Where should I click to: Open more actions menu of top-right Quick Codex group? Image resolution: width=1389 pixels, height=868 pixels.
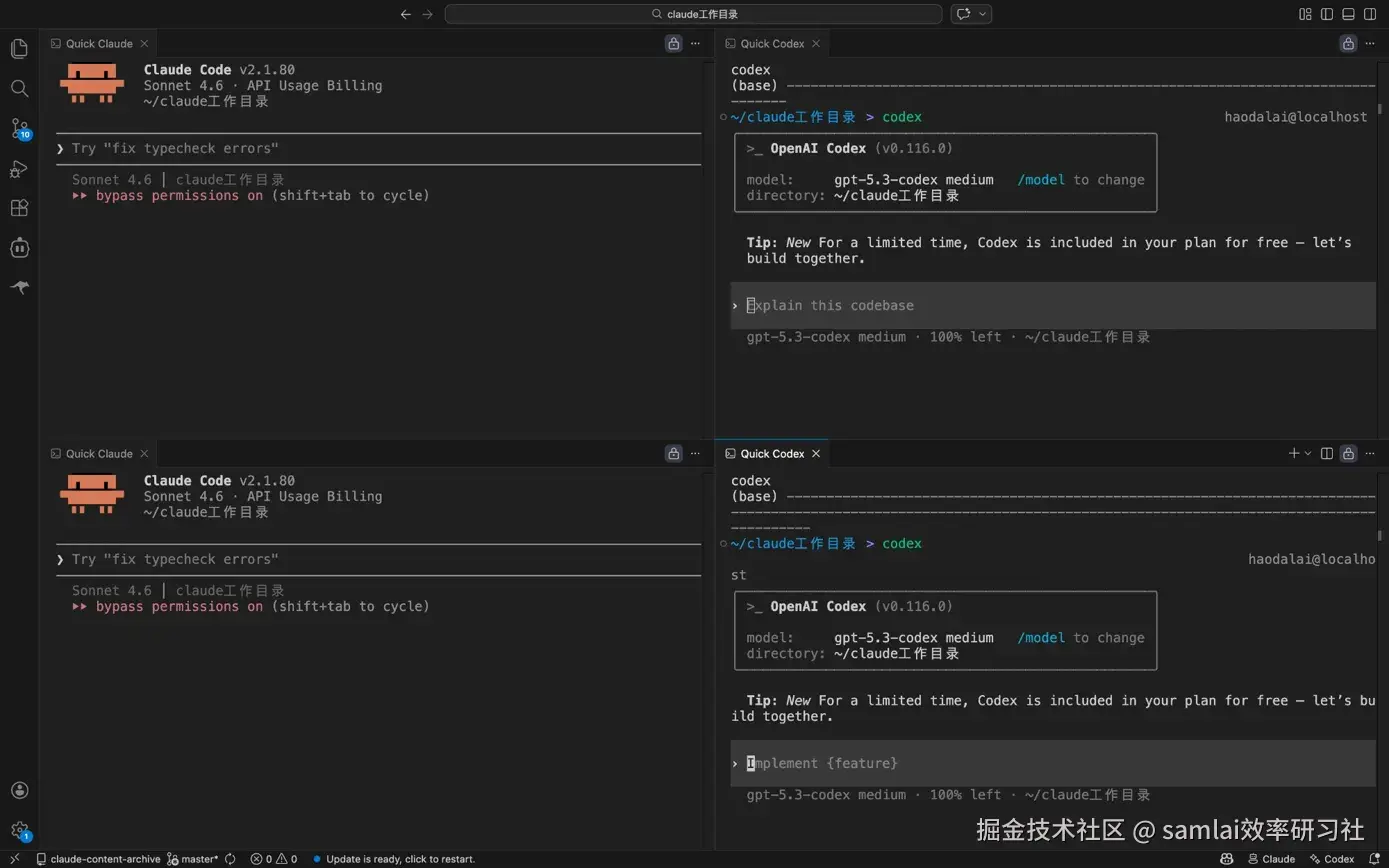[x=1371, y=44]
